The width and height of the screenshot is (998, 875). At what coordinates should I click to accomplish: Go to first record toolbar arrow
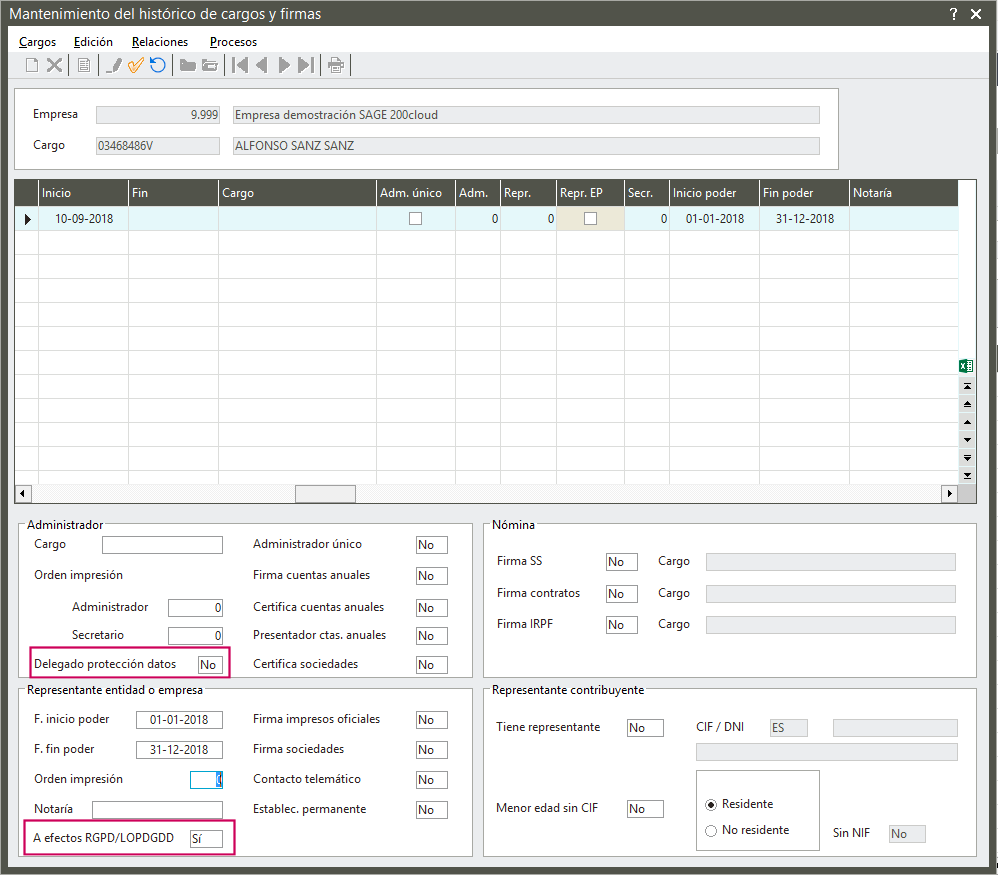[240, 66]
